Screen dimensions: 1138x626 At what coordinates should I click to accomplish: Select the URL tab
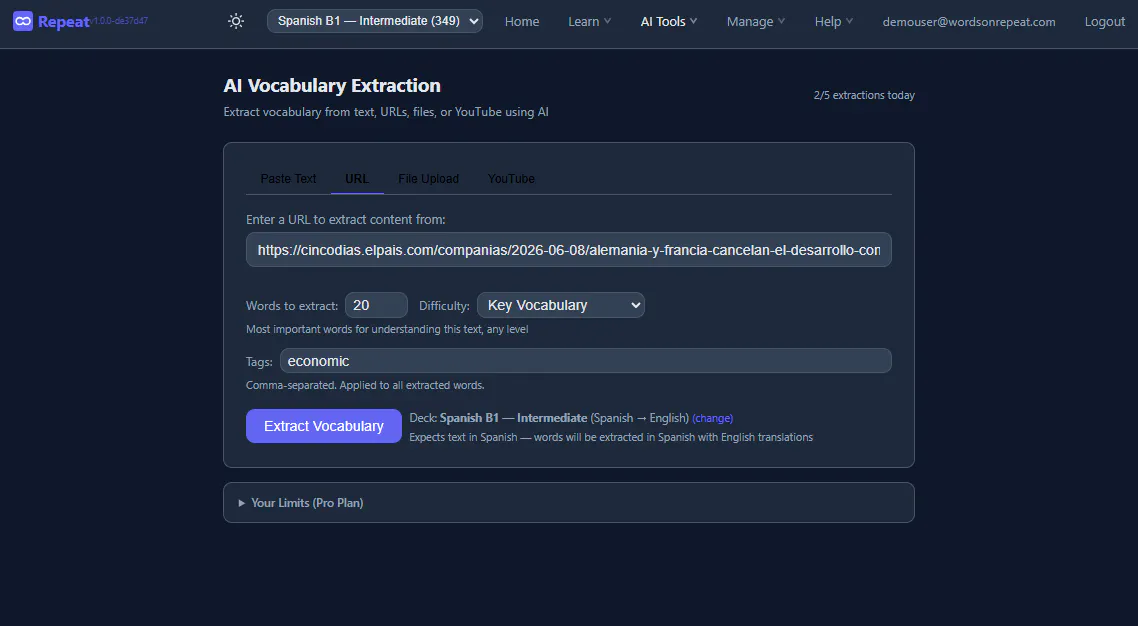point(357,178)
